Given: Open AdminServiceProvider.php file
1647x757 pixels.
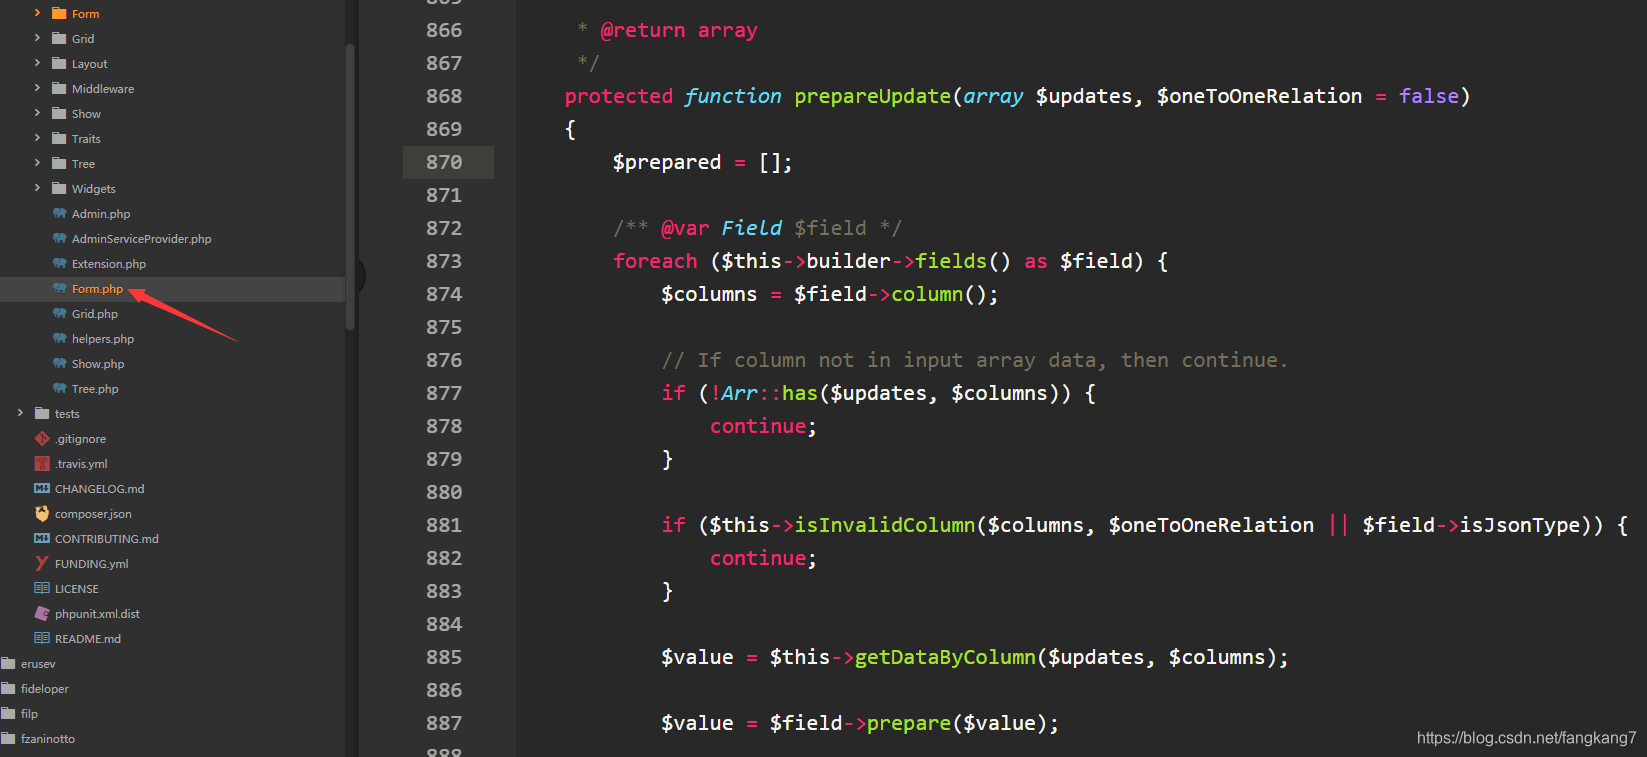Looking at the screenshot, I should coord(142,239).
